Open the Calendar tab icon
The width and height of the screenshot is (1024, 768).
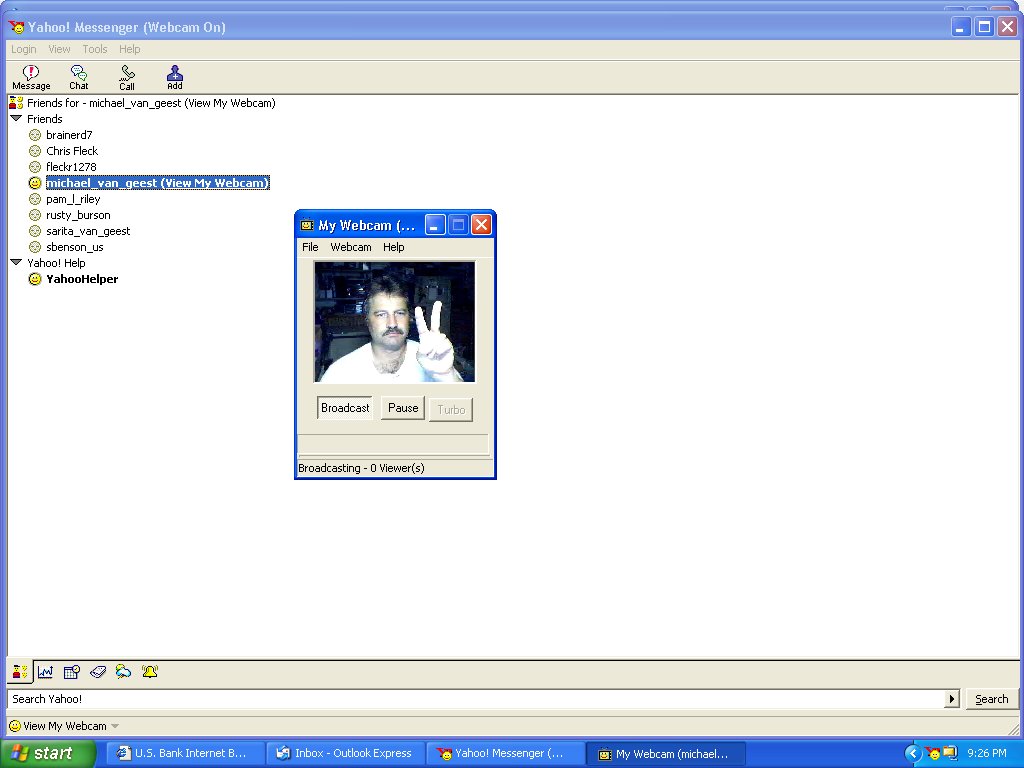click(x=71, y=671)
